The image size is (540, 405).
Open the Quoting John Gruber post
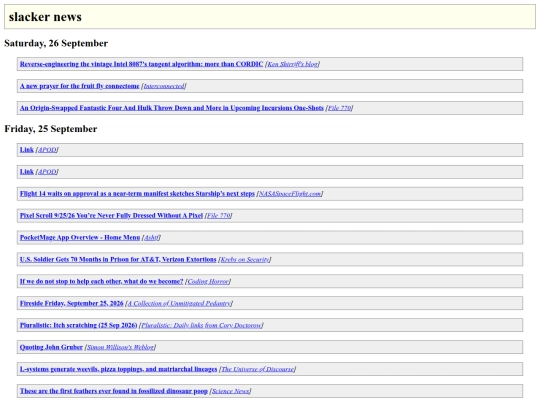point(51,347)
